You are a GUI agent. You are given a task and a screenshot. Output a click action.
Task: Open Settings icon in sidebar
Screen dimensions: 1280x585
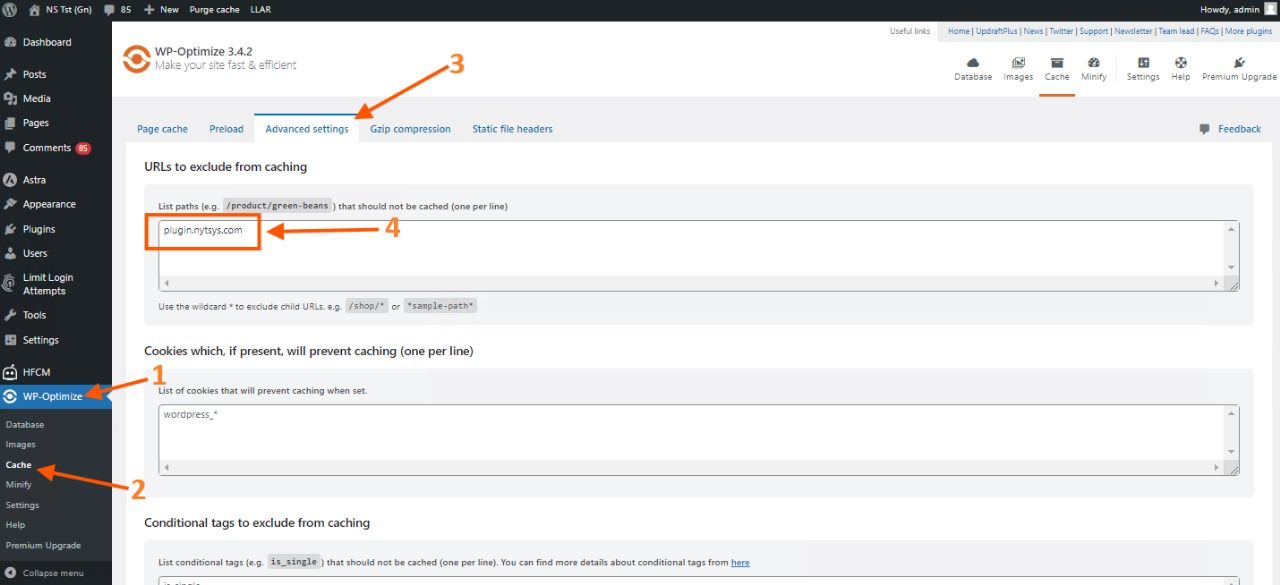(x=10, y=340)
